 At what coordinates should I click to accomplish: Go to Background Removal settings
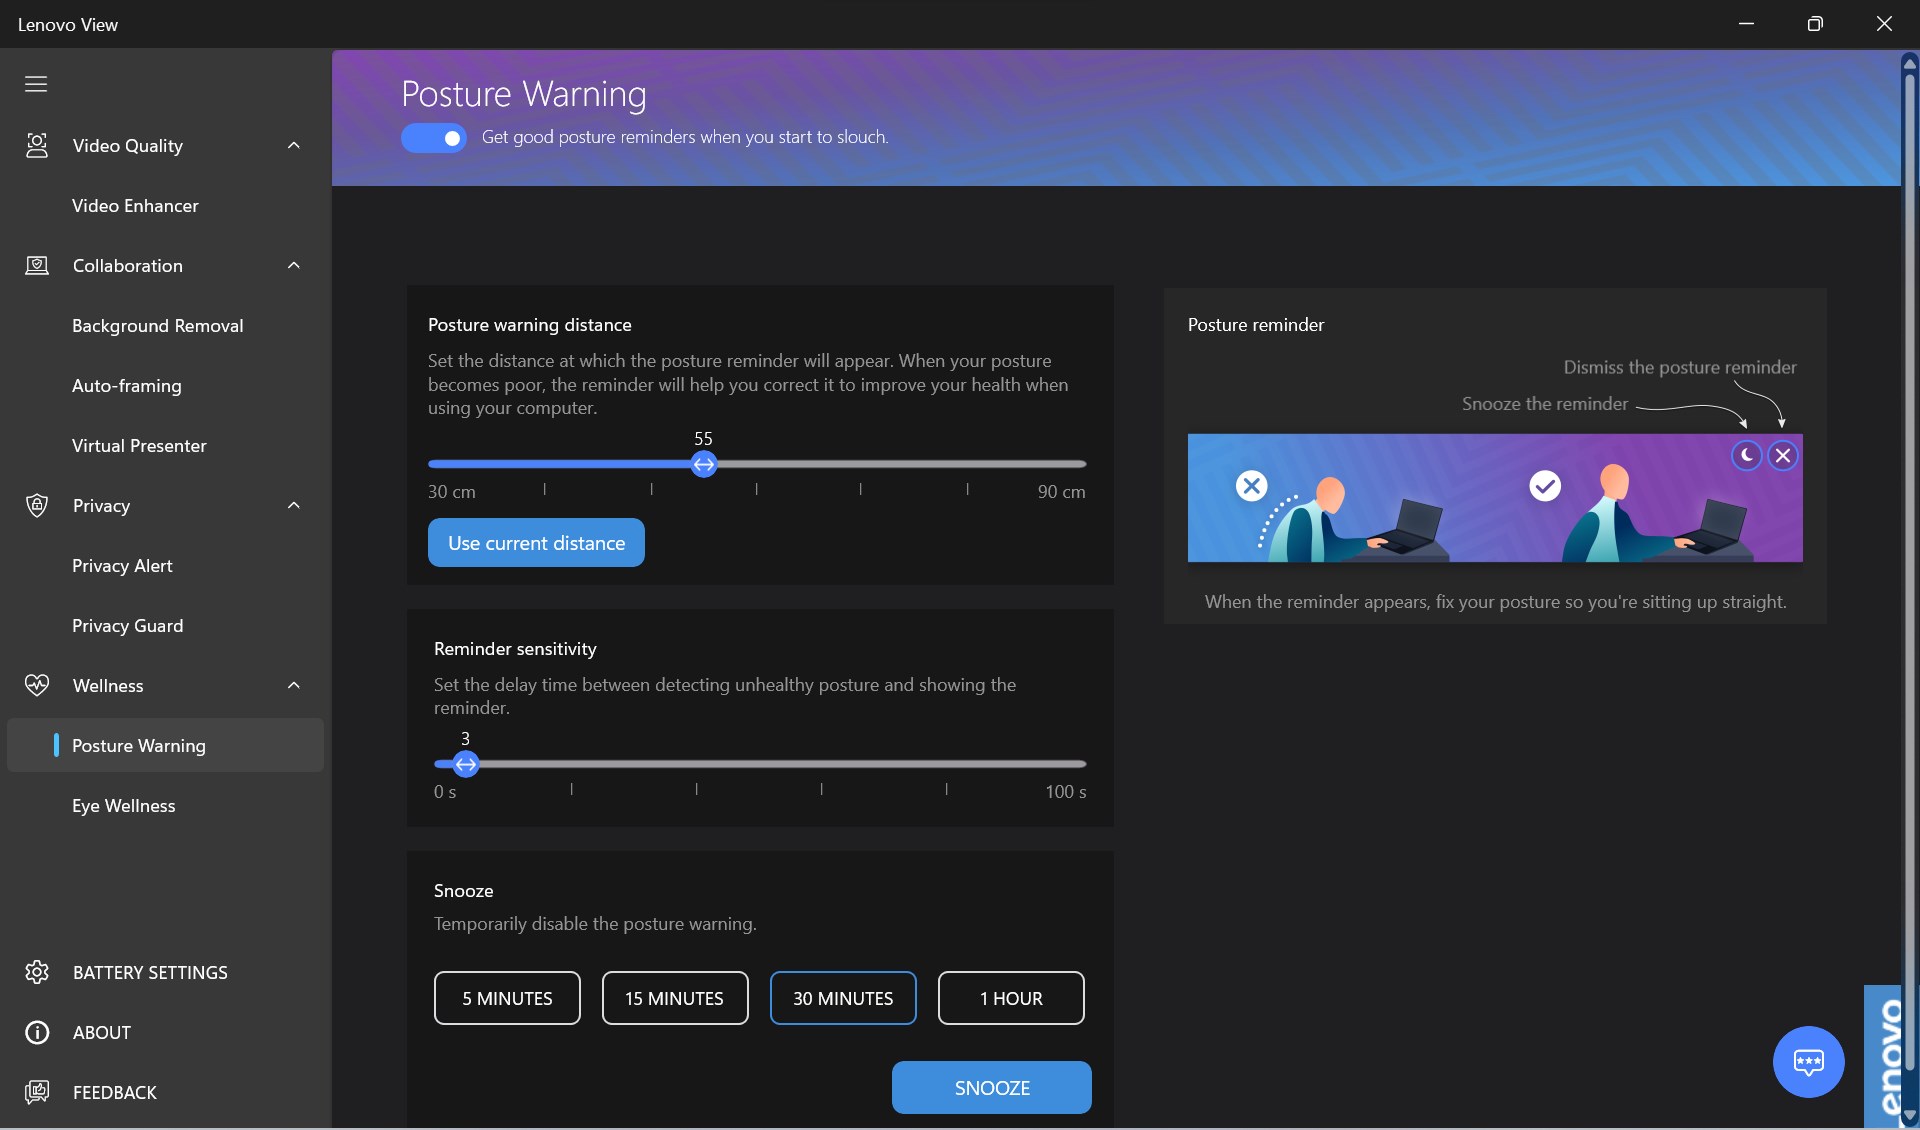point(157,326)
